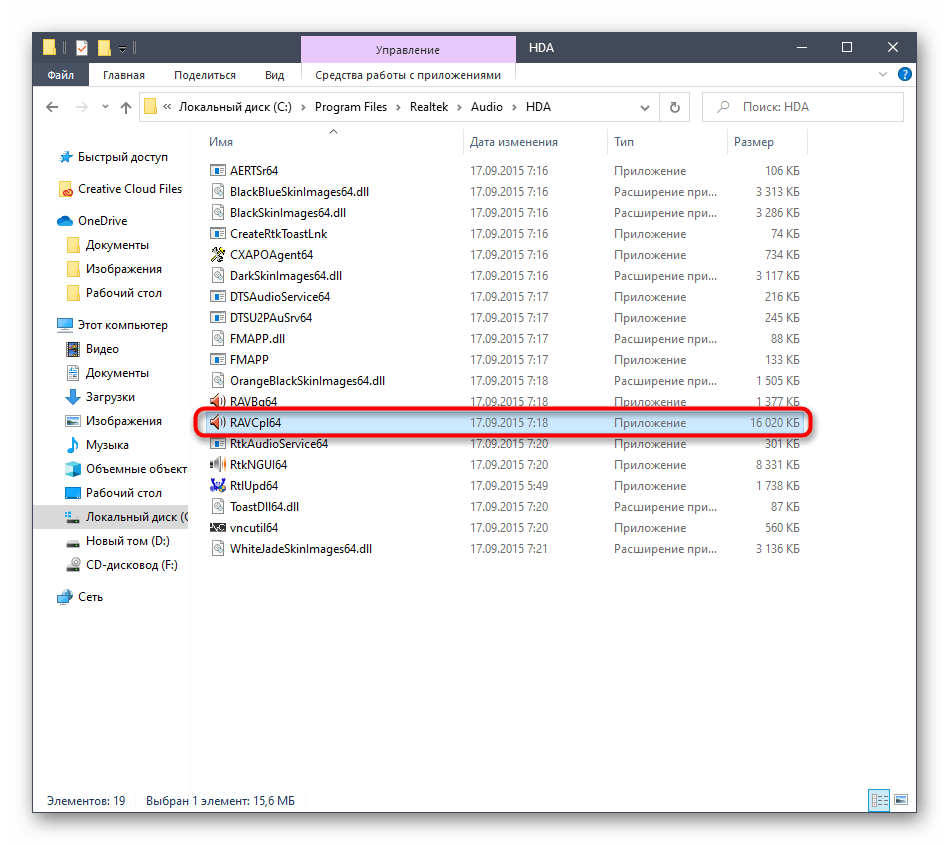Click Program Files in the address path
The image size is (949, 845).
(x=350, y=107)
